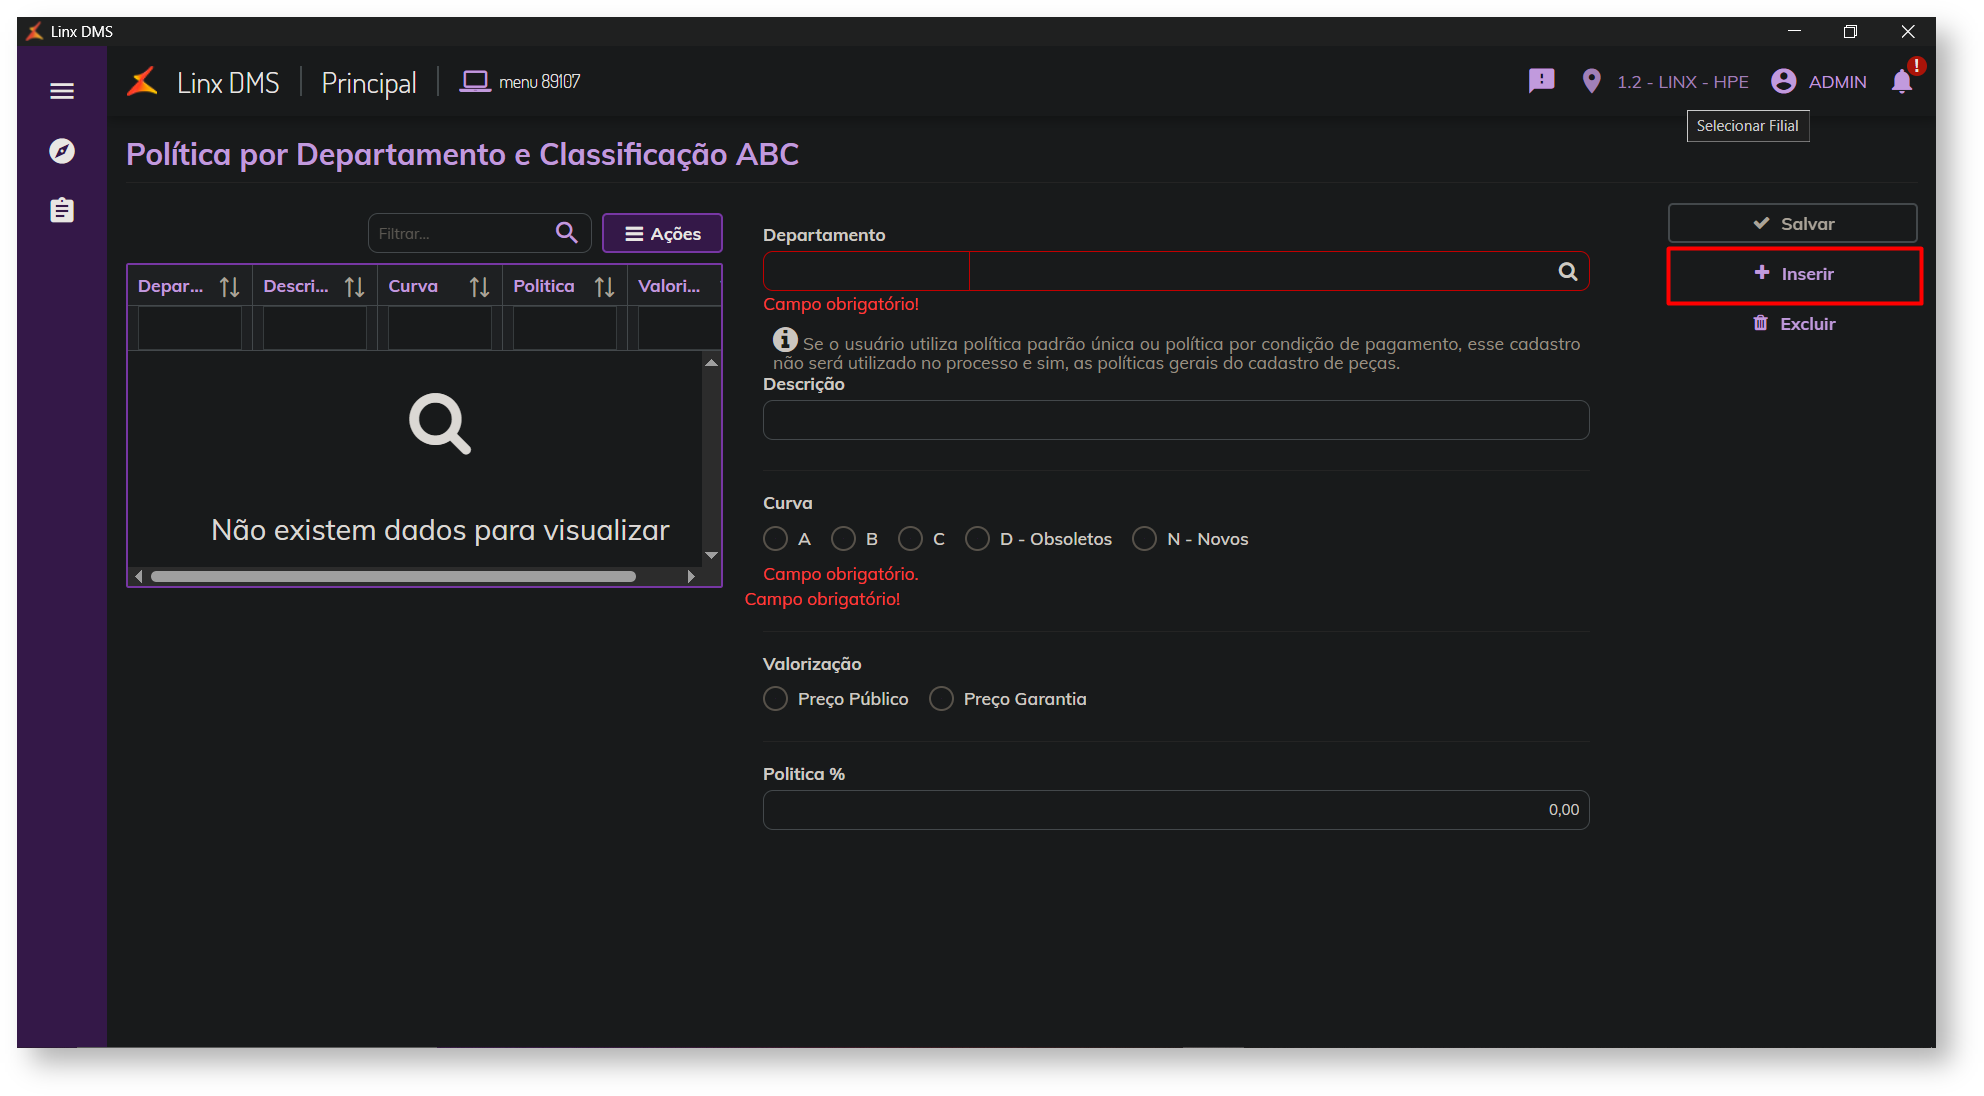Image resolution: width=1984 pixels, height=1096 pixels.
Task: Open the hamburger menu in sidebar
Action: (x=62, y=91)
